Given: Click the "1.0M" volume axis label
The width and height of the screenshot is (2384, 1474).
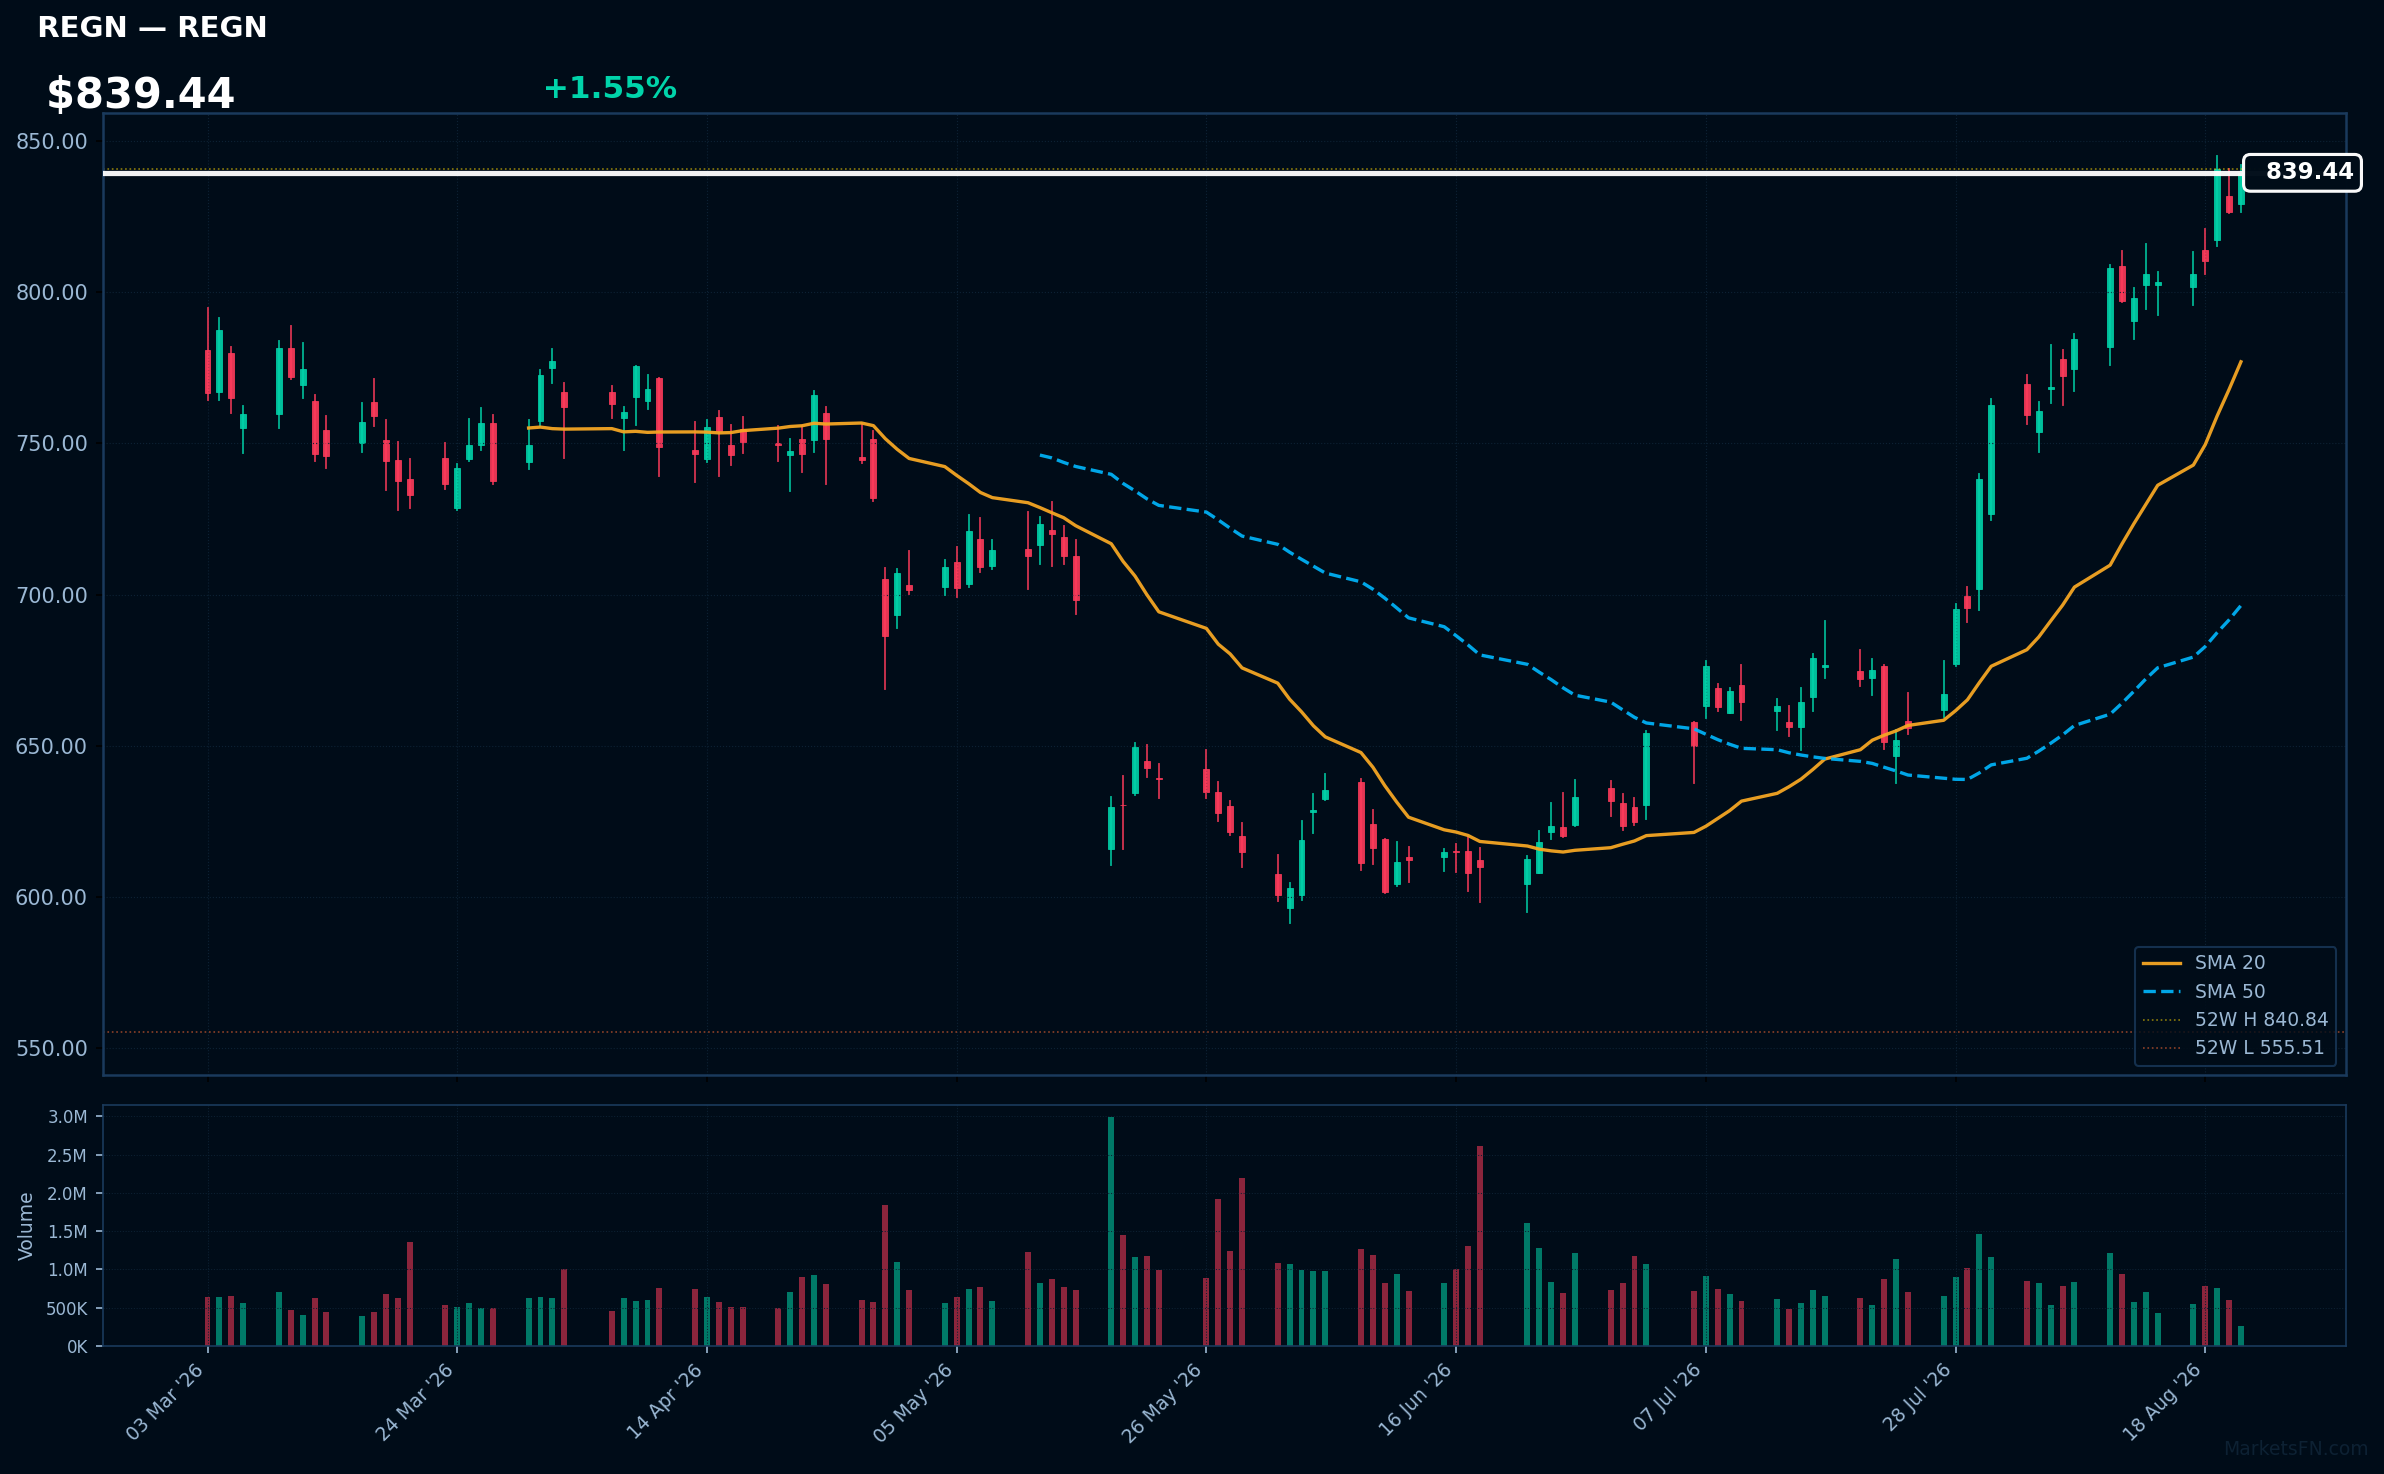Looking at the screenshot, I should point(68,1270).
